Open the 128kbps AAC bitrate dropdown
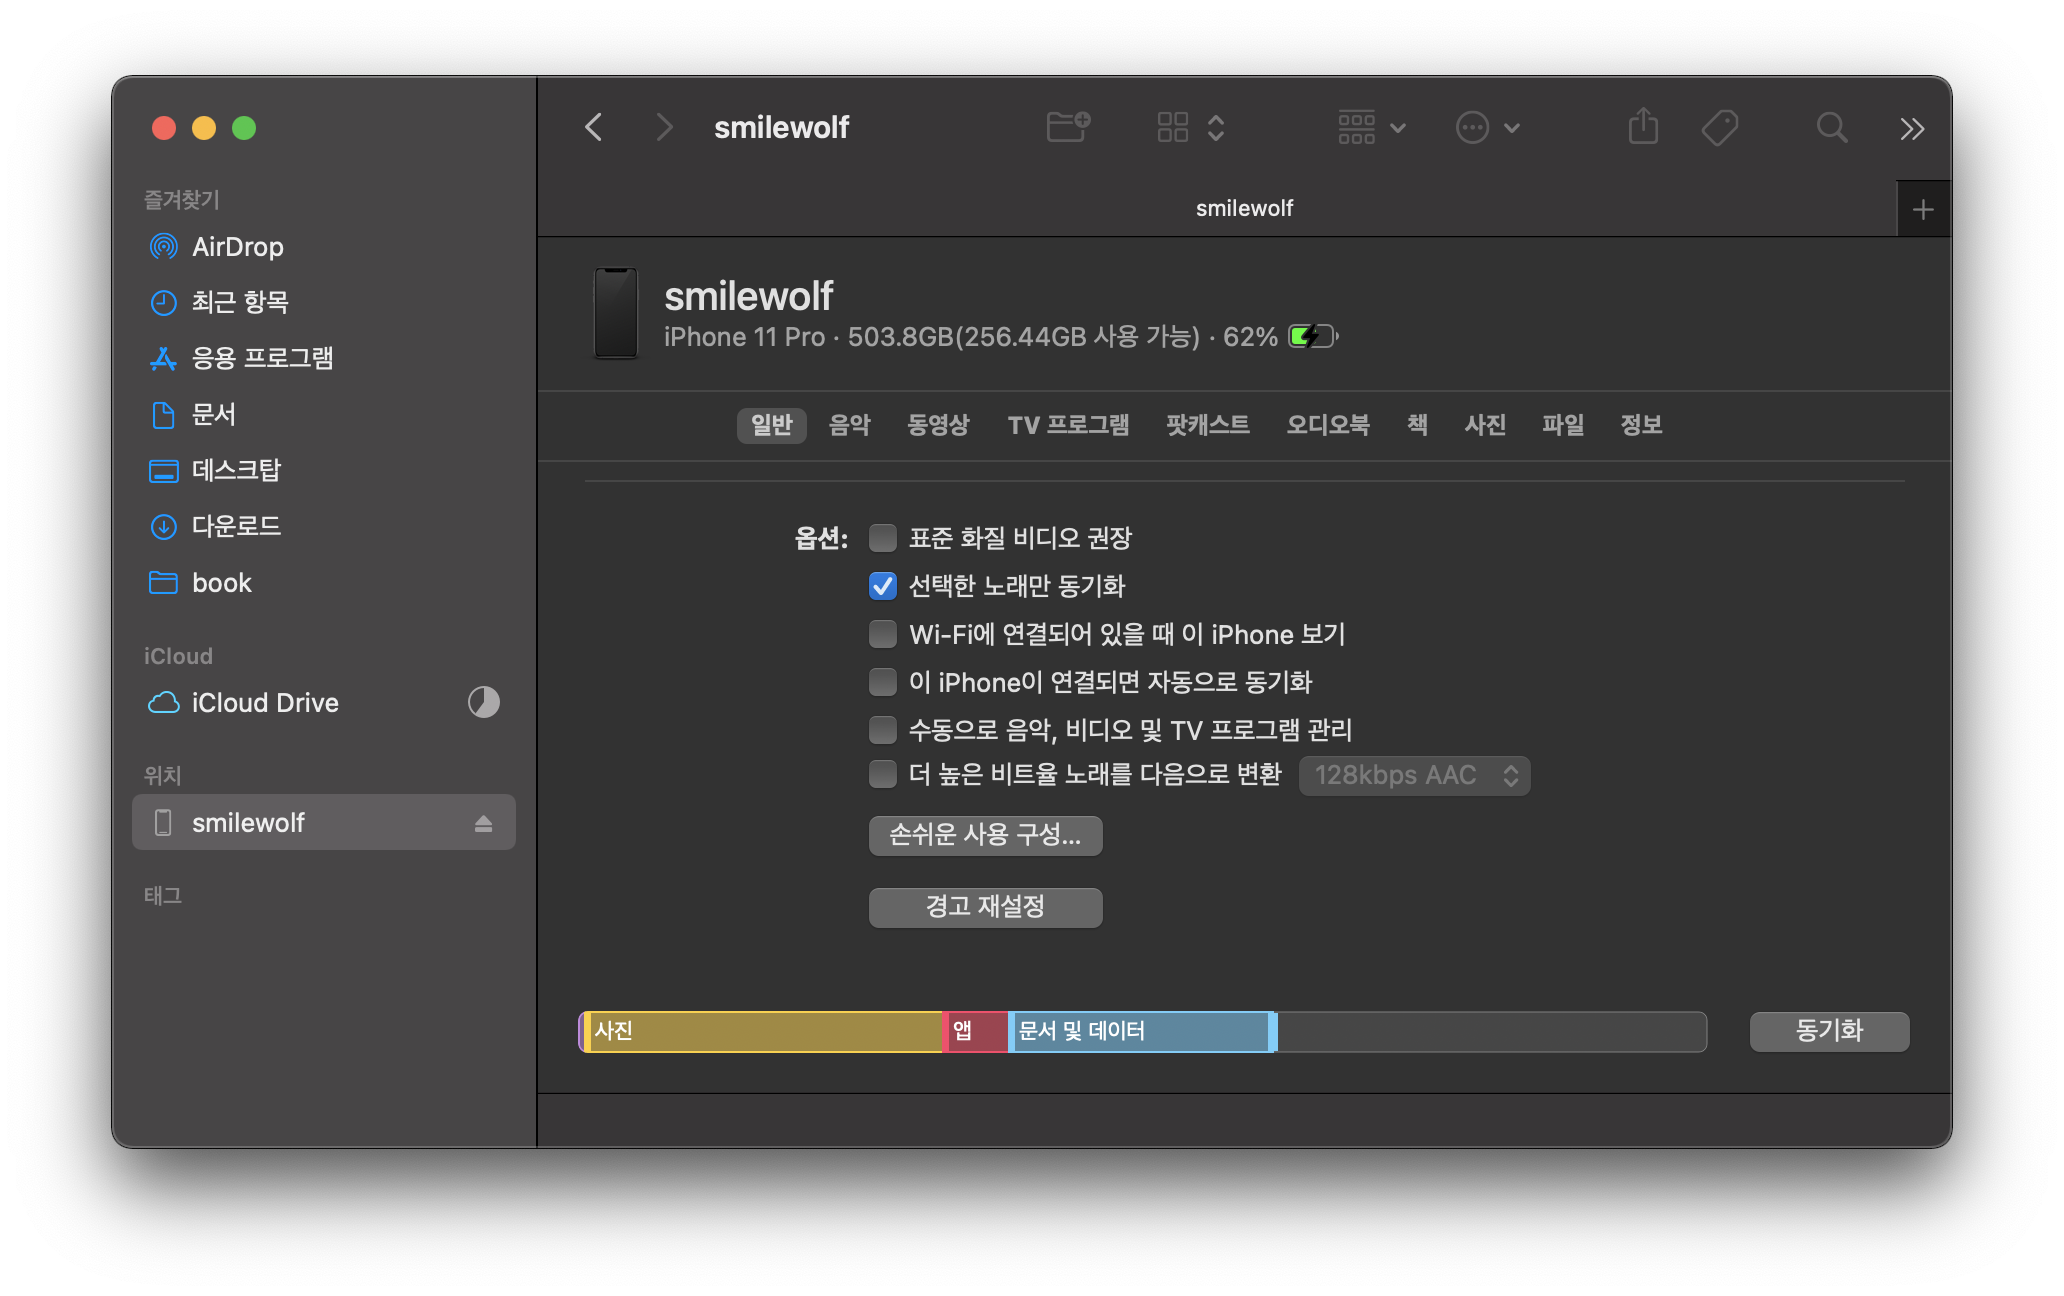 click(x=1414, y=775)
